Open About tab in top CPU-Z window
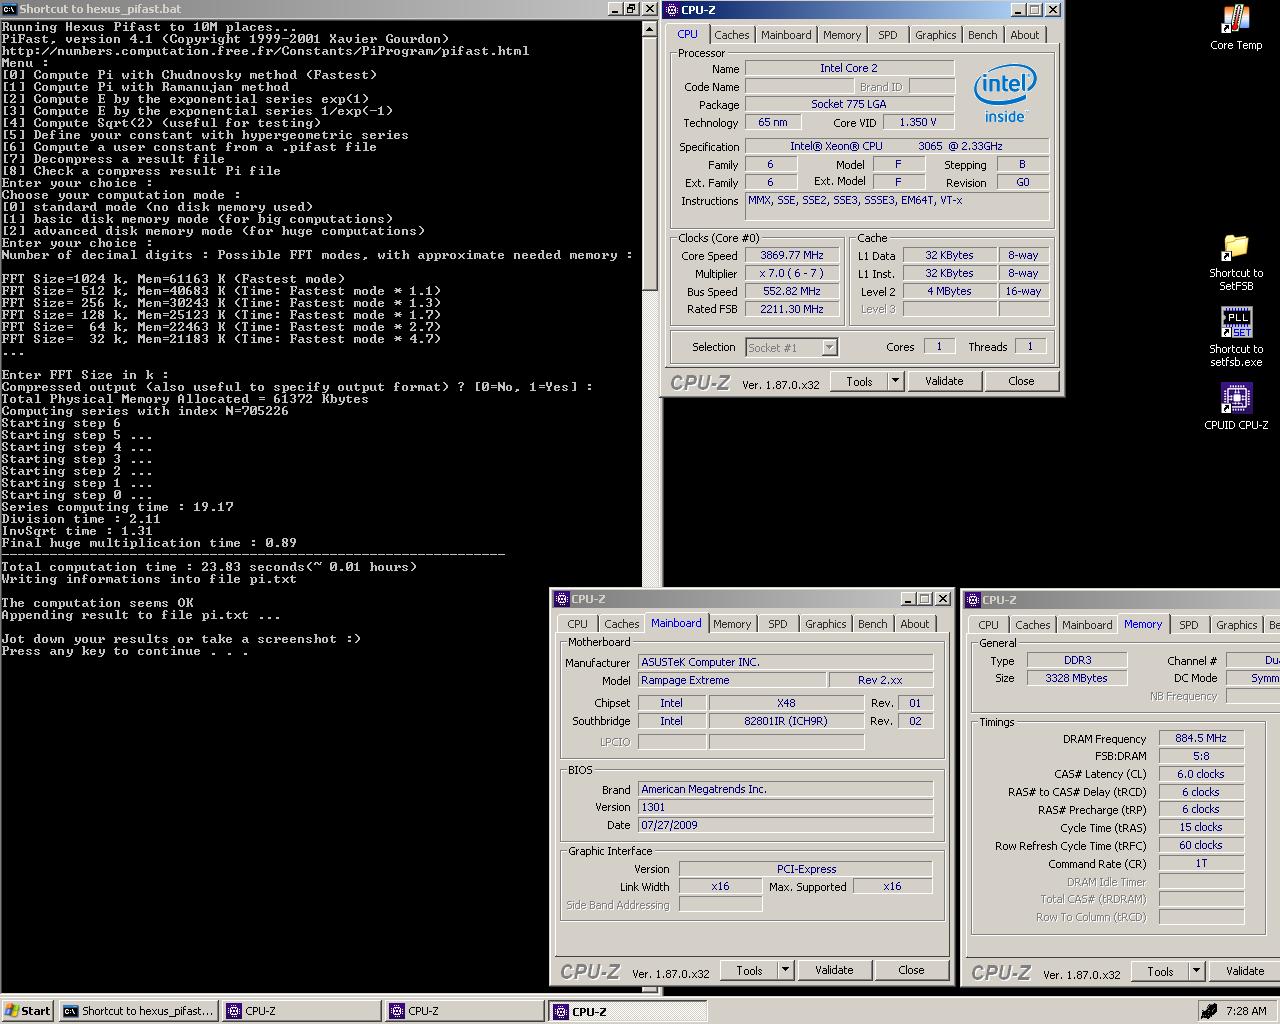This screenshot has width=1280, height=1024. point(1024,35)
